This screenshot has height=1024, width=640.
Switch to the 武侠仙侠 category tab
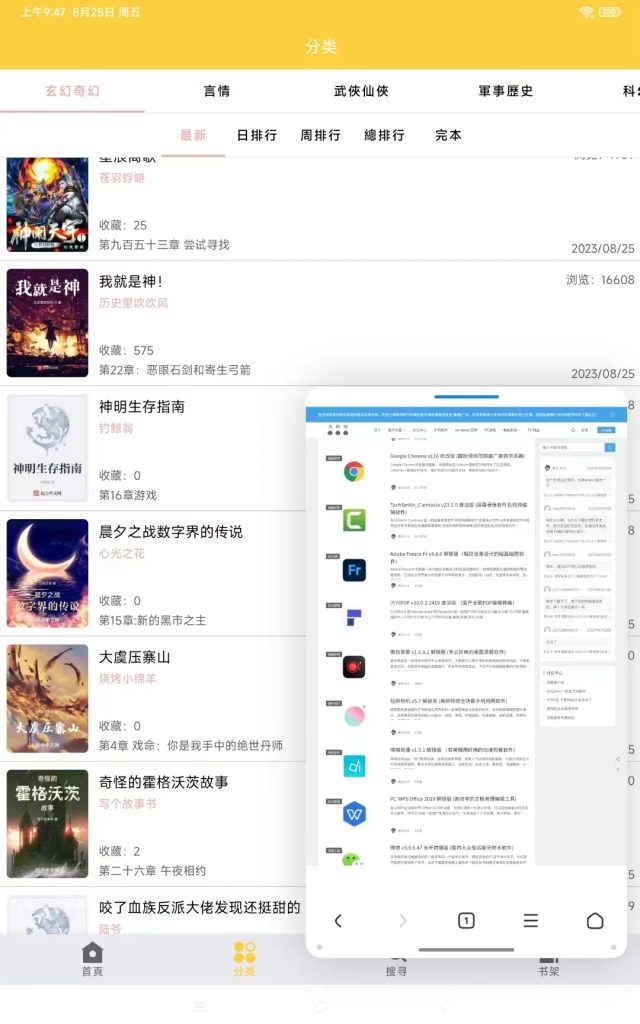tap(361, 91)
